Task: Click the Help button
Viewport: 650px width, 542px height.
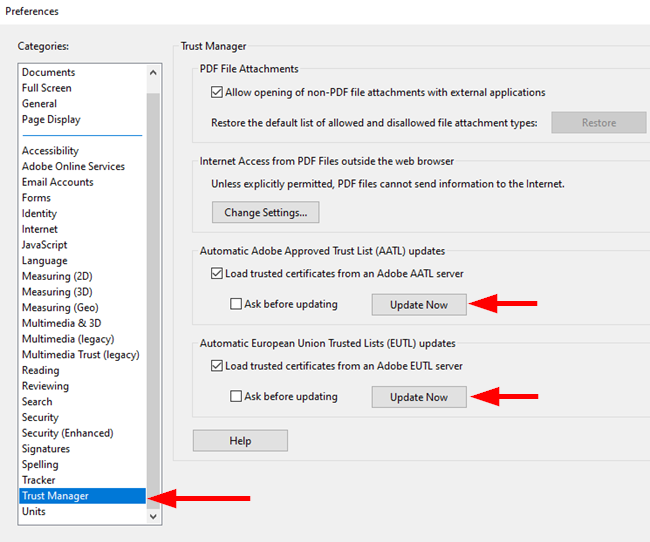Action: (240, 440)
